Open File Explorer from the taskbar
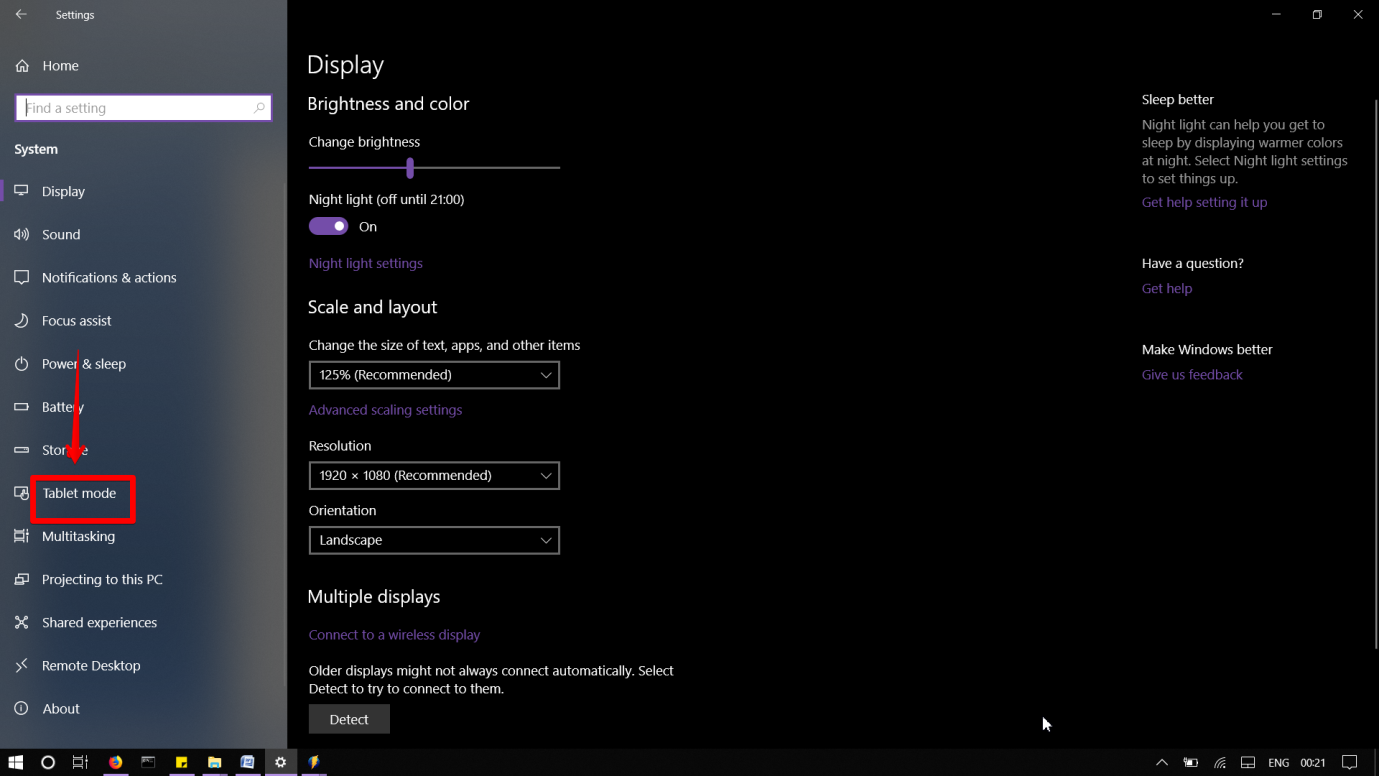The width and height of the screenshot is (1379, 776). (214, 762)
